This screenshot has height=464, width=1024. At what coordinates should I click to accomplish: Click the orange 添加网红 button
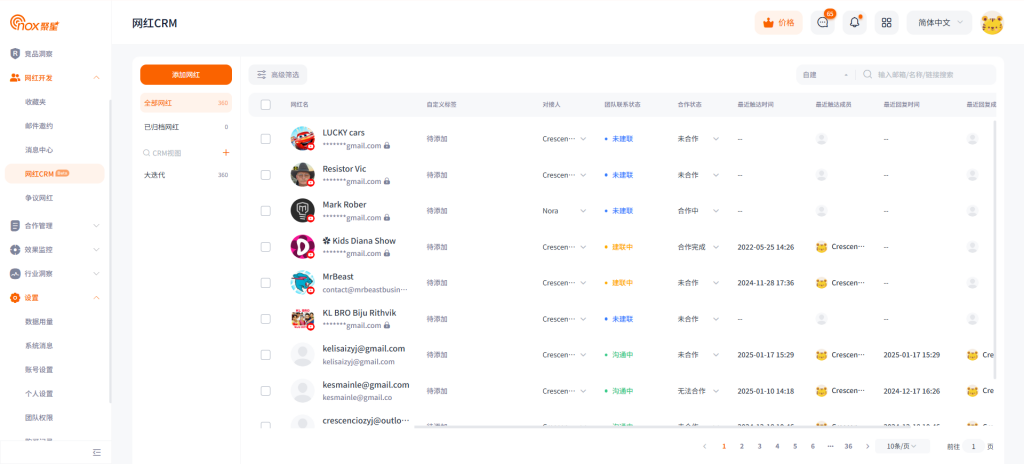(186, 75)
